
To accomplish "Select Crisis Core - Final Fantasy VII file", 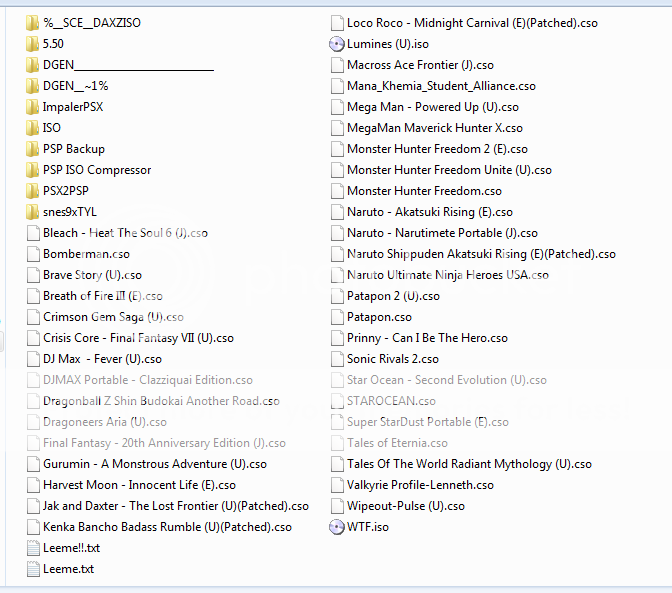I will (x=138, y=338).
